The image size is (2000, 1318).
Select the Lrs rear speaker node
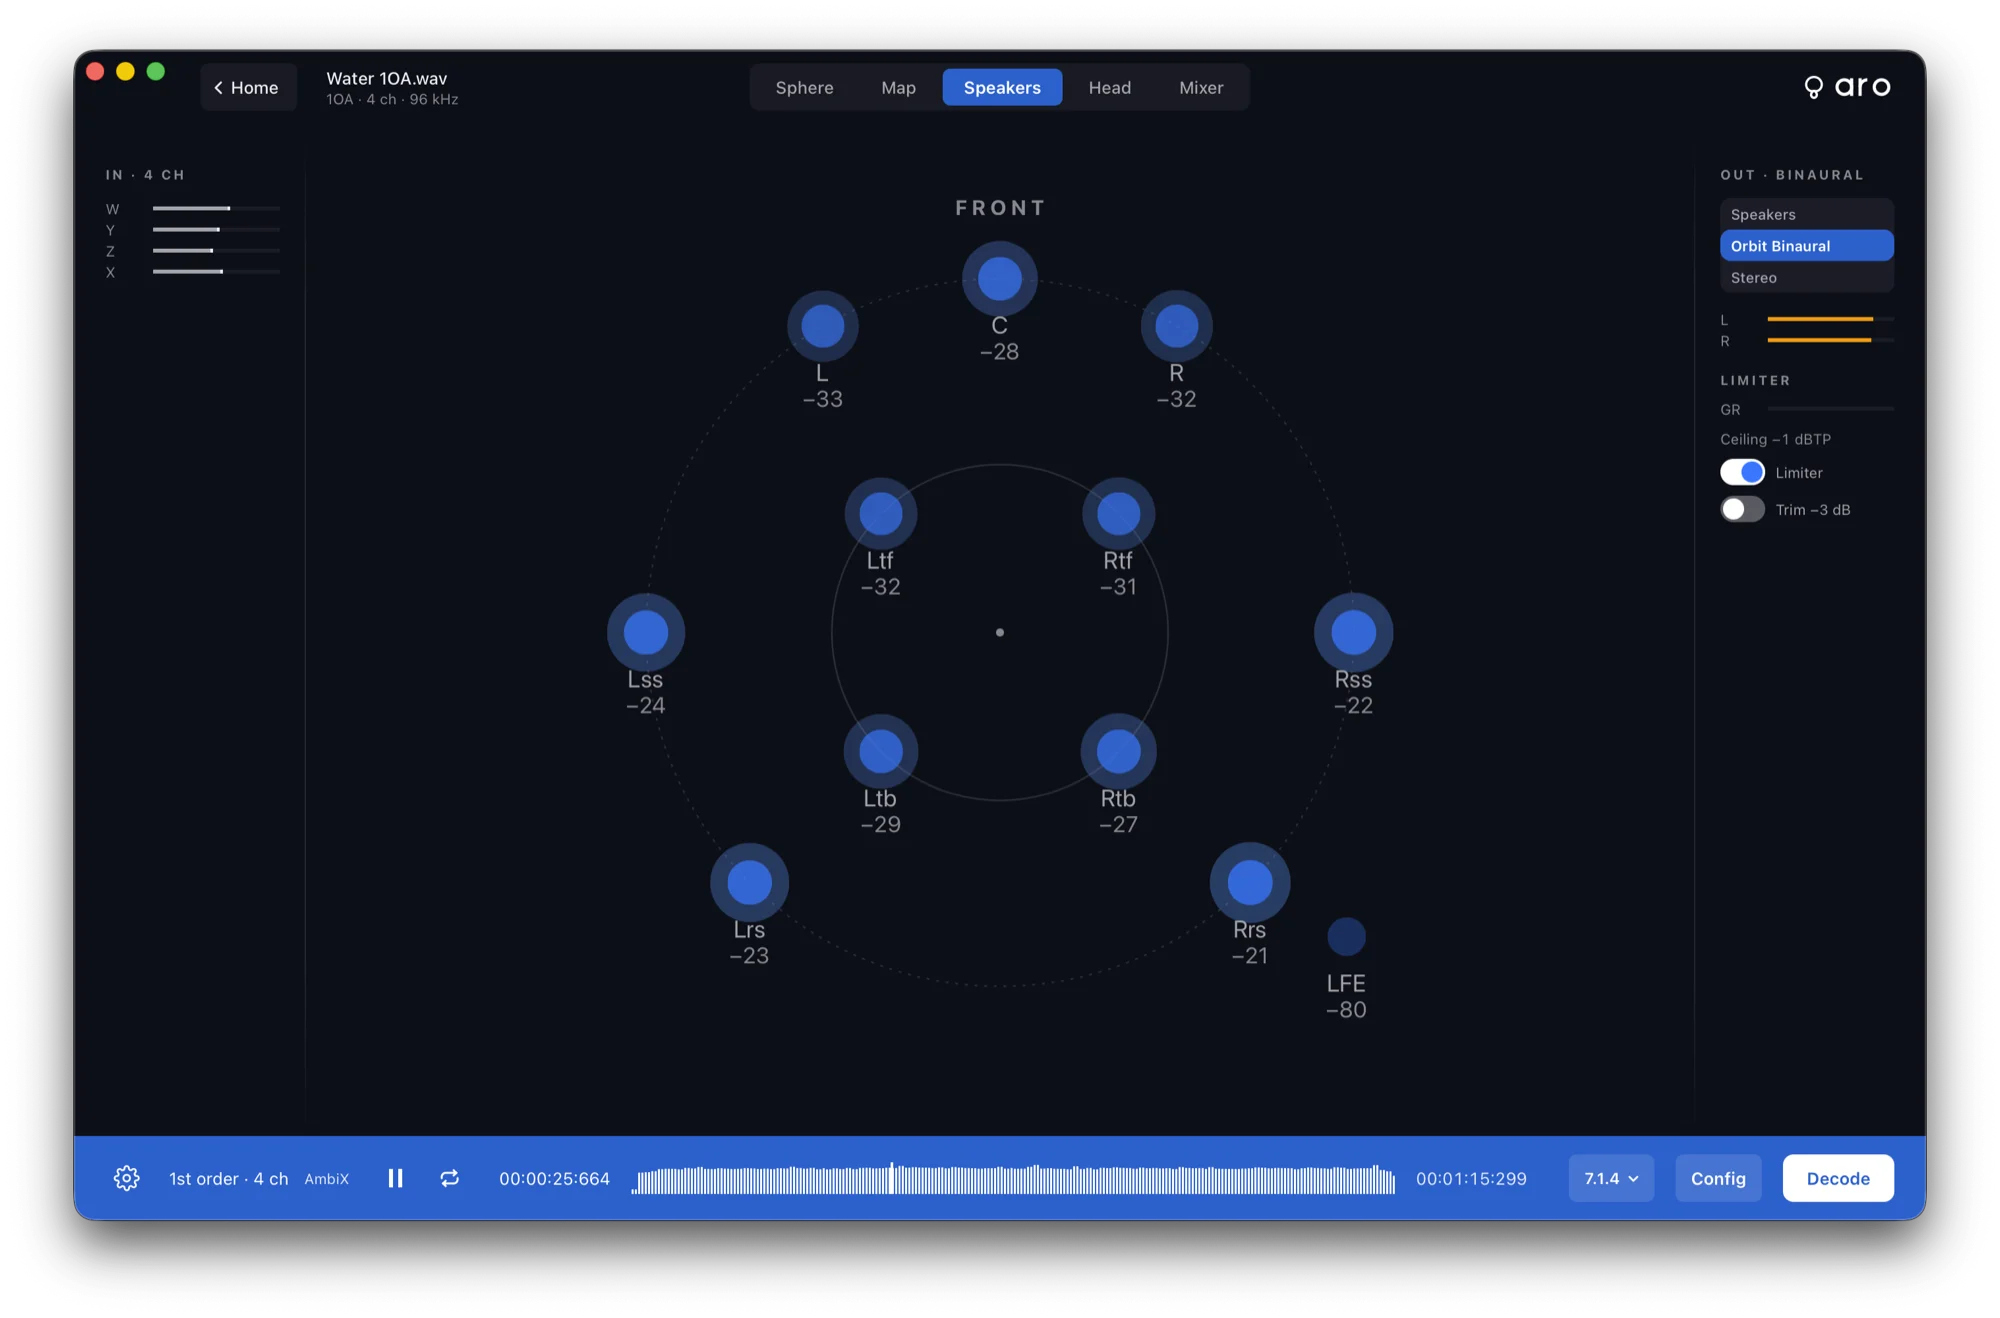pyautogui.click(x=749, y=882)
